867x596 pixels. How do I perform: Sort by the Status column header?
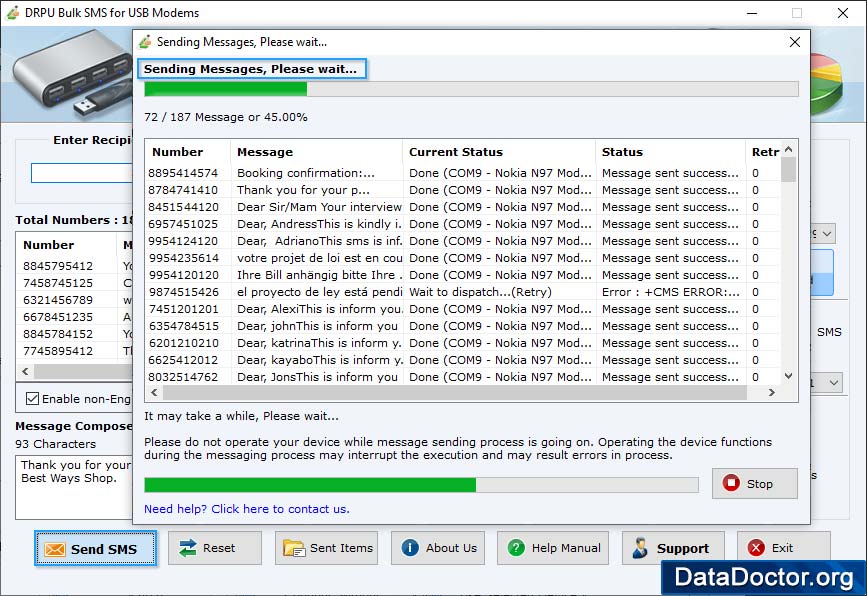670,152
